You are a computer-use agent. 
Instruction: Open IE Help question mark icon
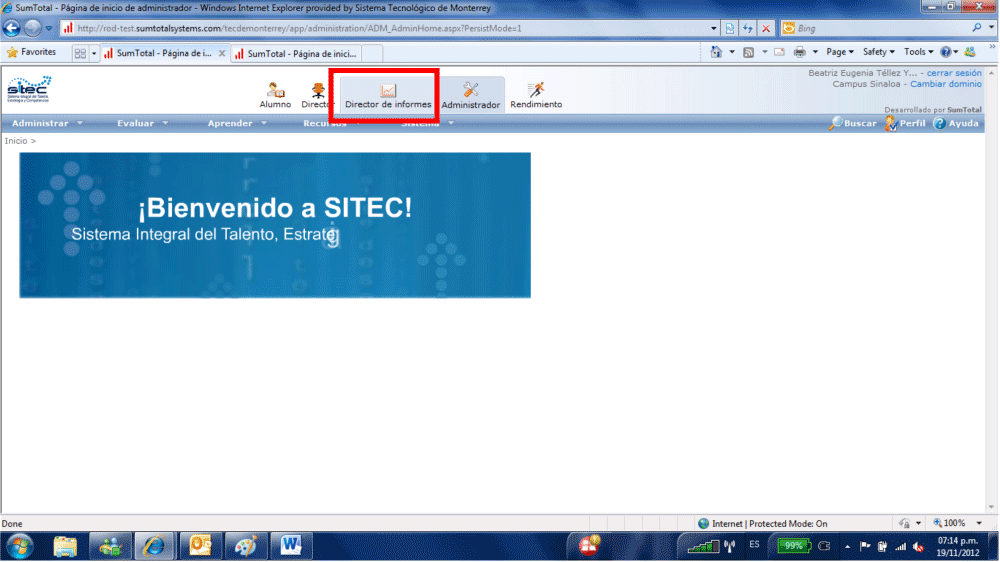pos(946,52)
